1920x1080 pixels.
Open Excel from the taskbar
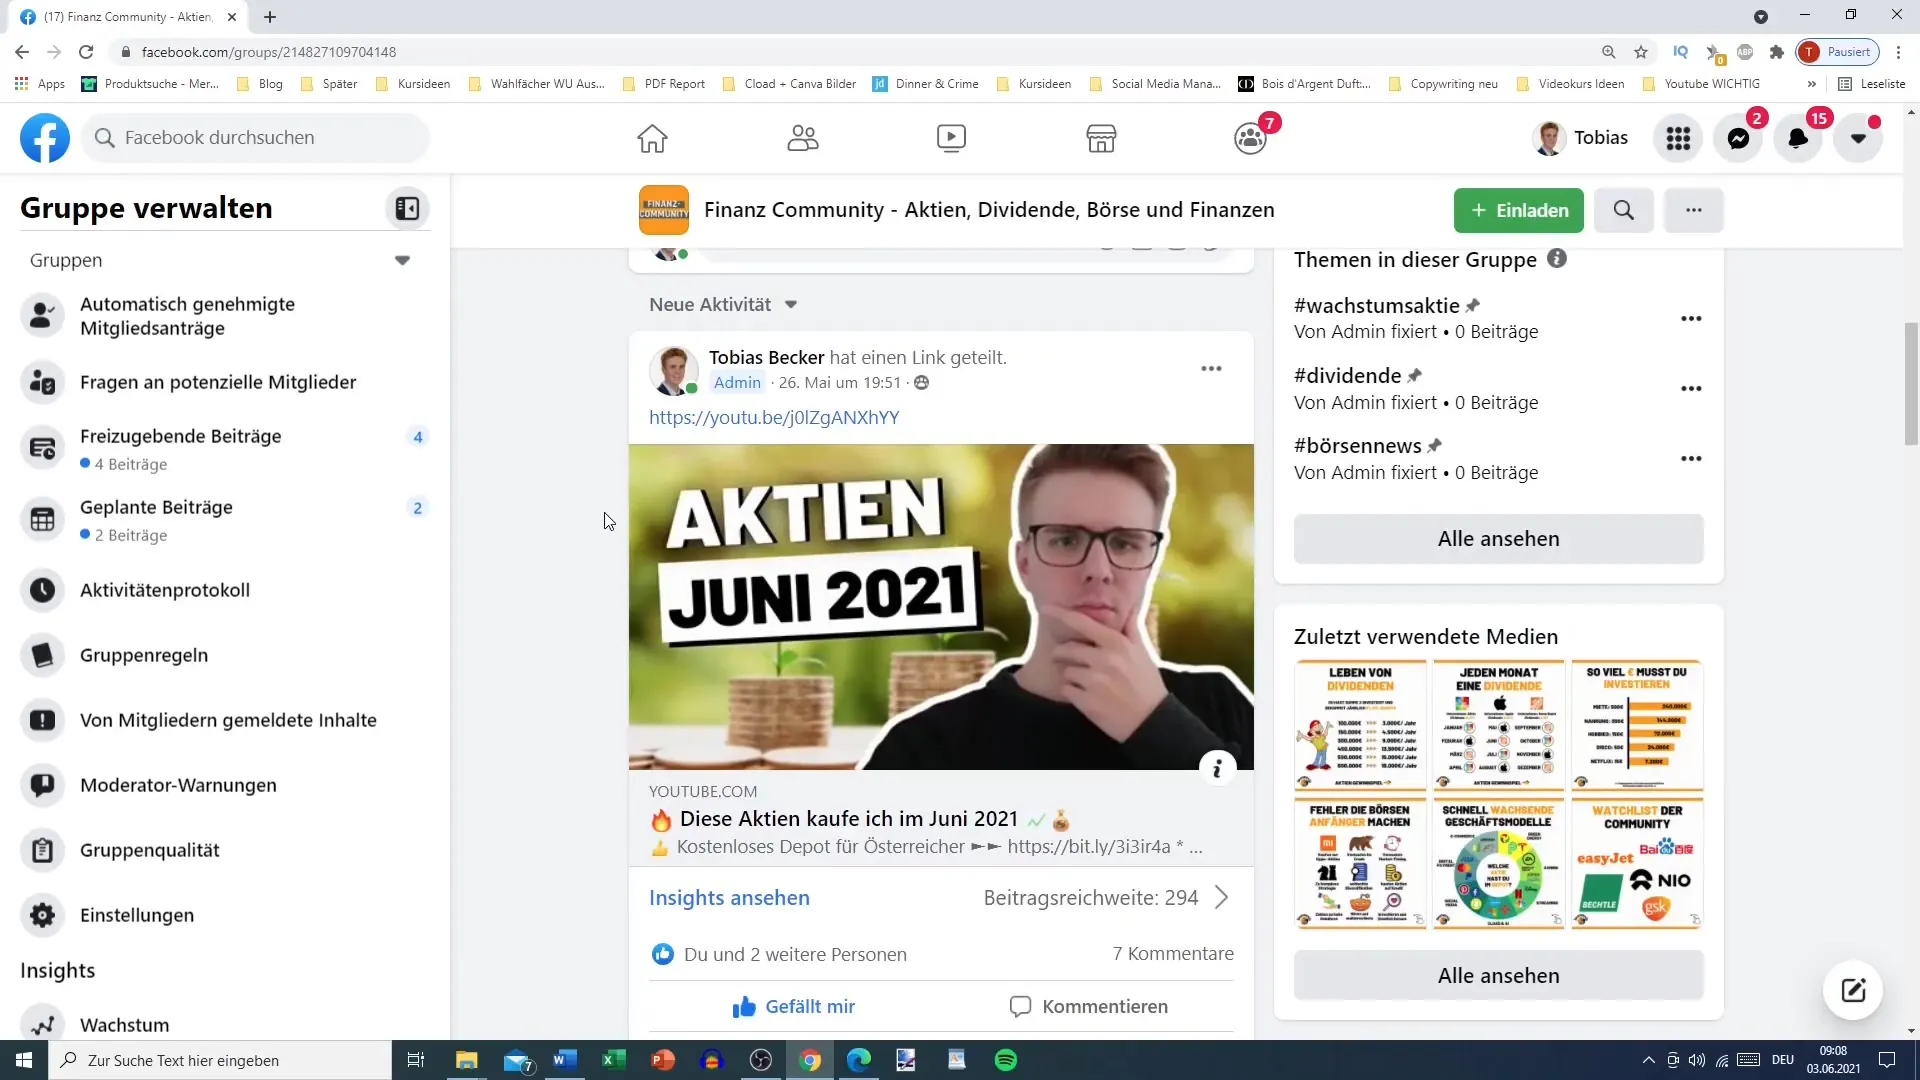(x=613, y=1060)
